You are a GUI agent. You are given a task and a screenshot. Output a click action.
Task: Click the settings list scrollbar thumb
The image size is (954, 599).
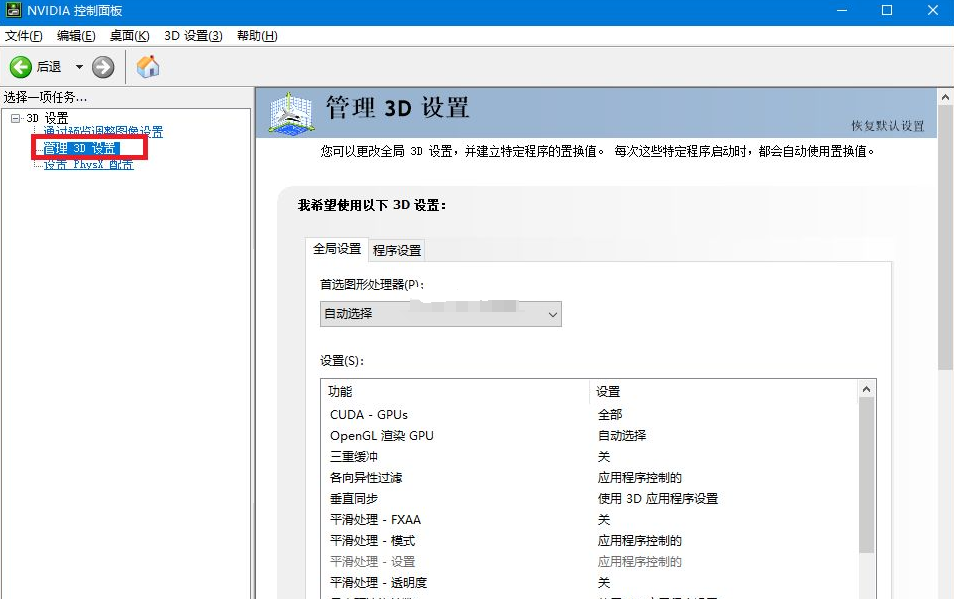click(x=866, y=476)
